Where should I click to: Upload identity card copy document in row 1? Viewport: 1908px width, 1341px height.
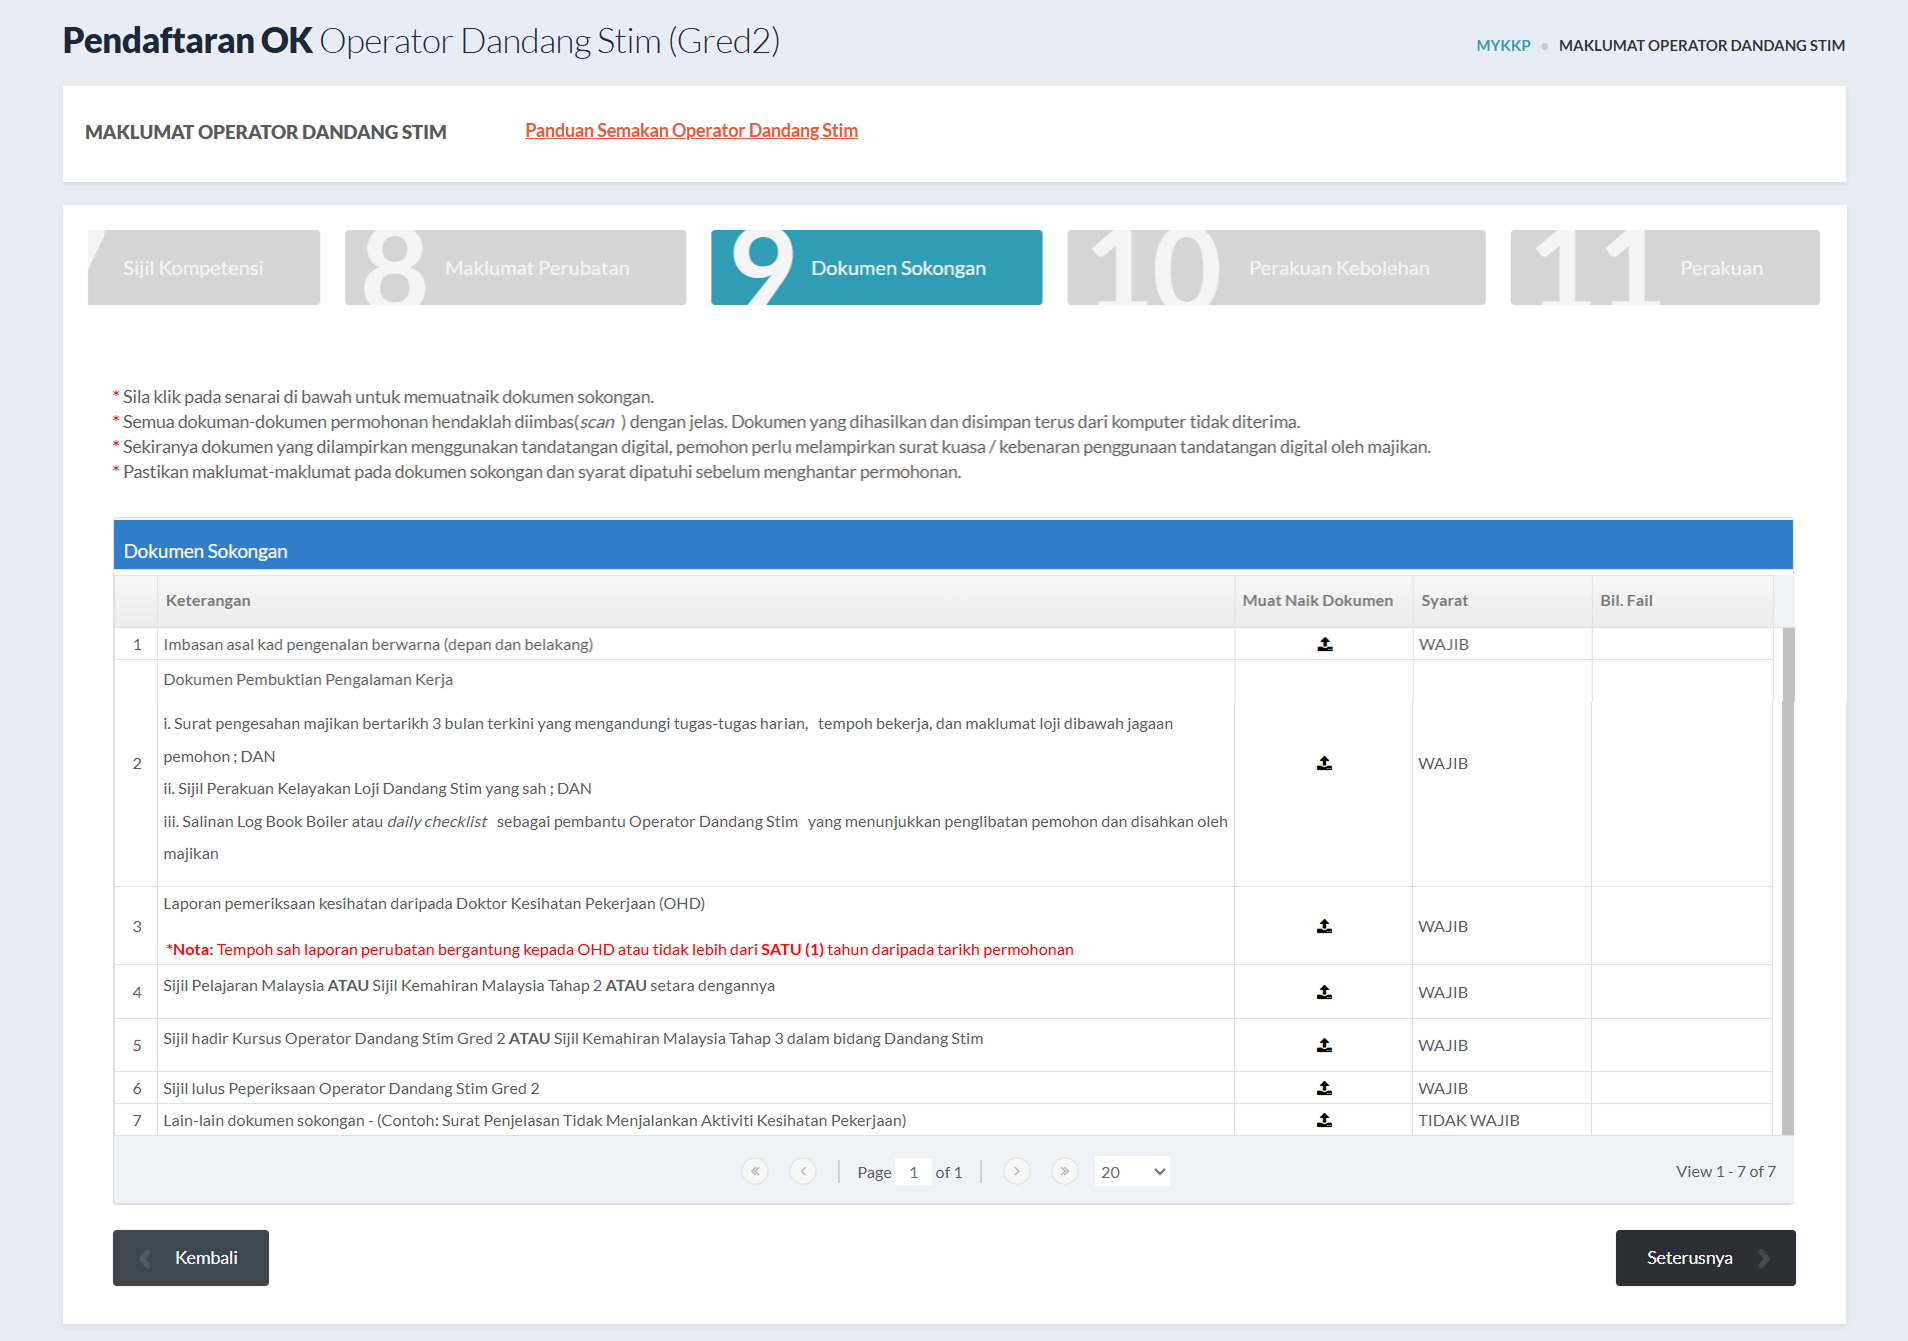click(x=1324, y=644)
